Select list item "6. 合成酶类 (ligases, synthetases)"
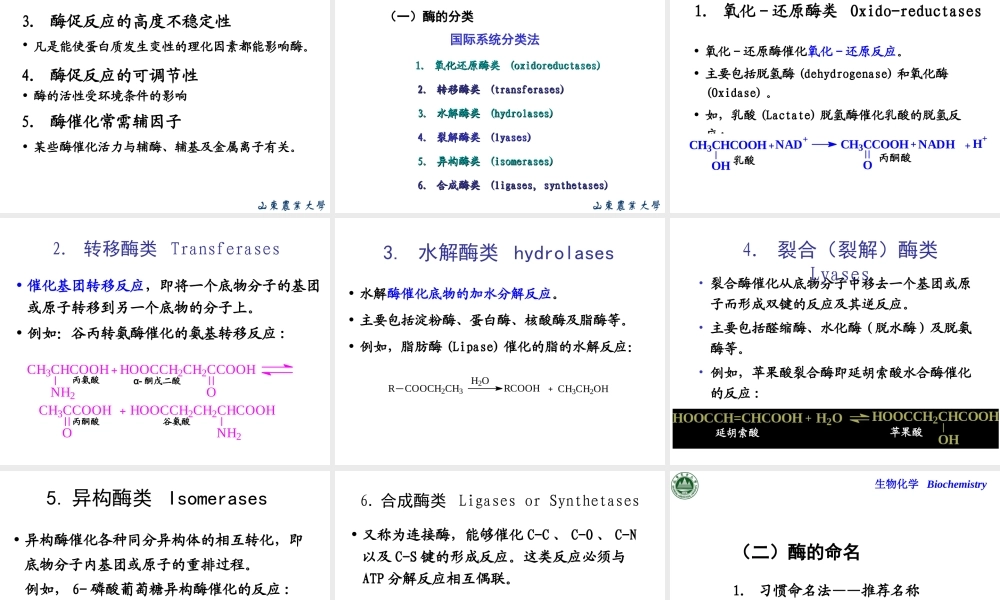Viewport: 1000px width, 600px height. (512, 185)
